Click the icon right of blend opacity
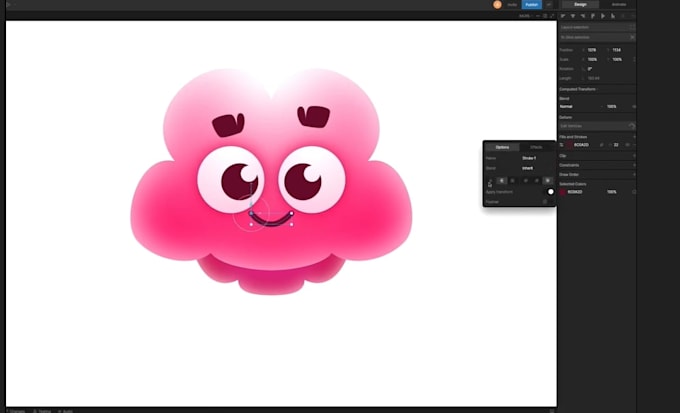The height and width of the screenshot is (413, 680). [x=634, y=106]
